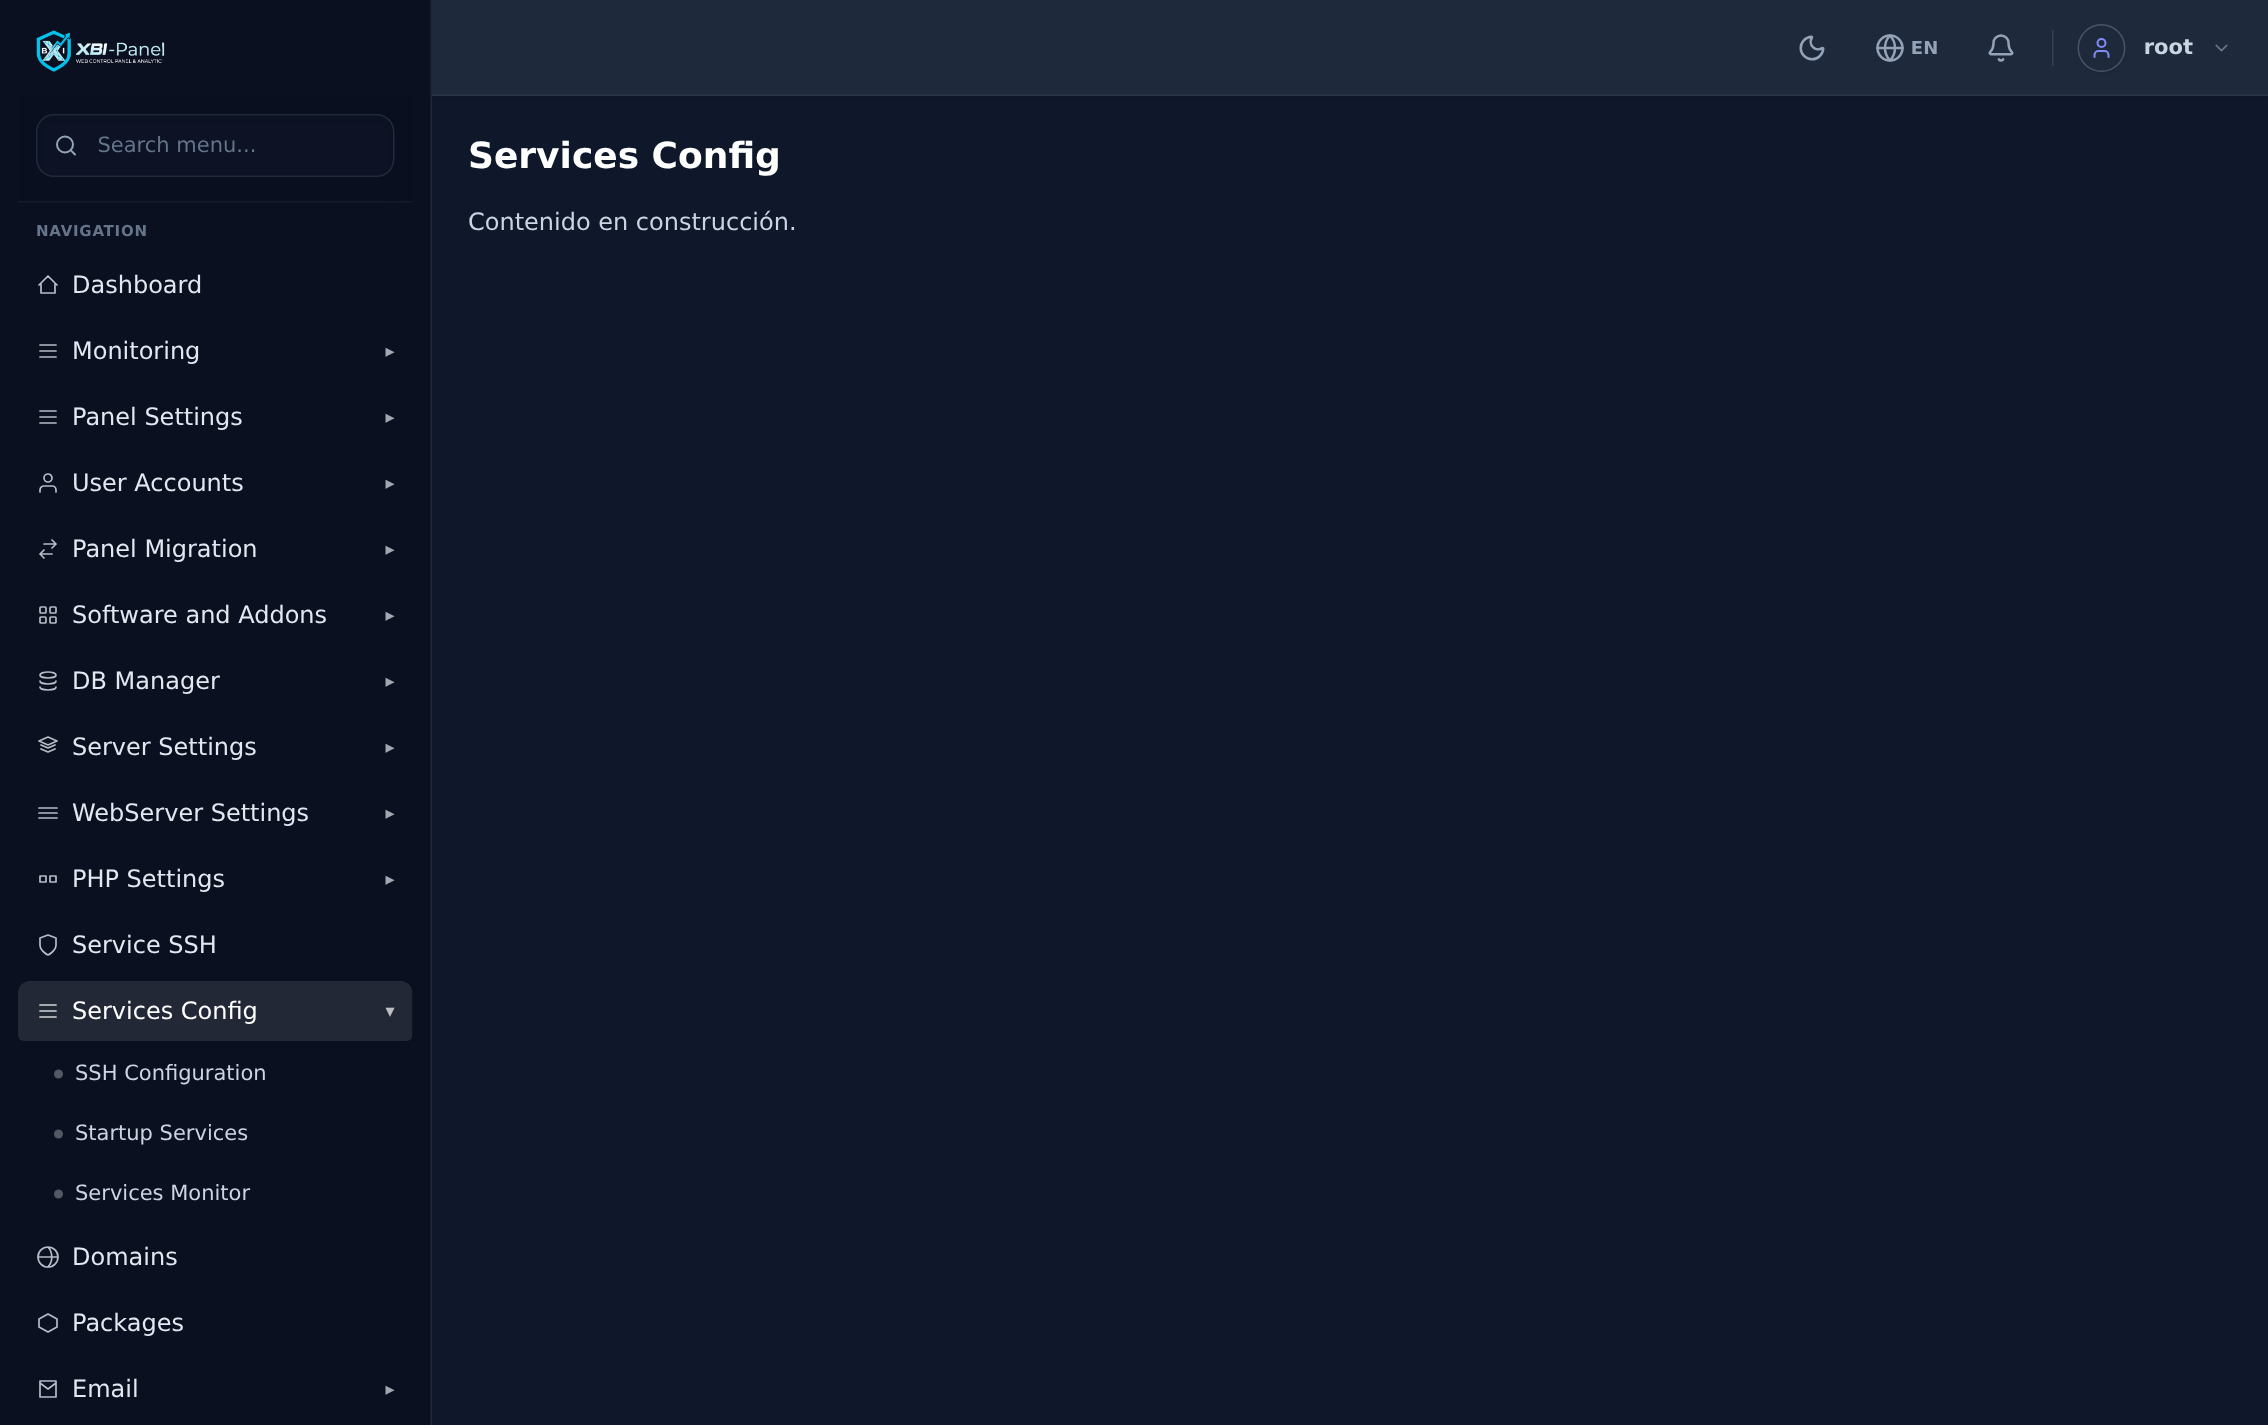Expand the Email submenu arrow
Image resolution: width=2268 pixels, height=1425 pixels.
pos(390,1390)
